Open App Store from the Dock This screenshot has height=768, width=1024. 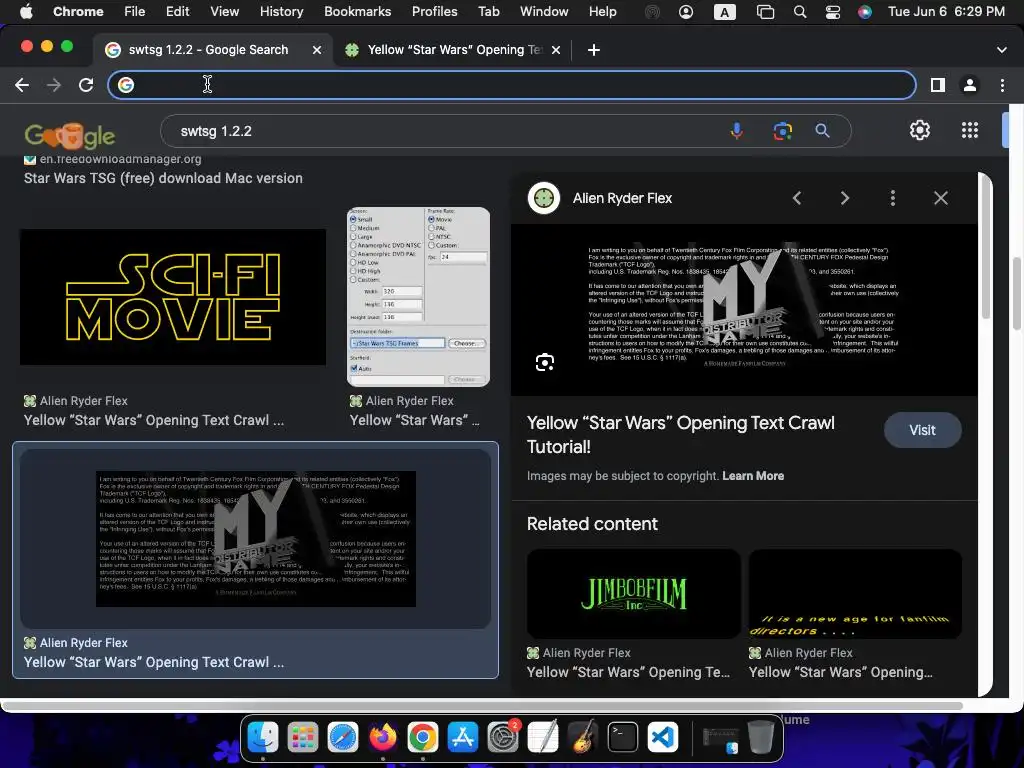click(x=462, y=738)
